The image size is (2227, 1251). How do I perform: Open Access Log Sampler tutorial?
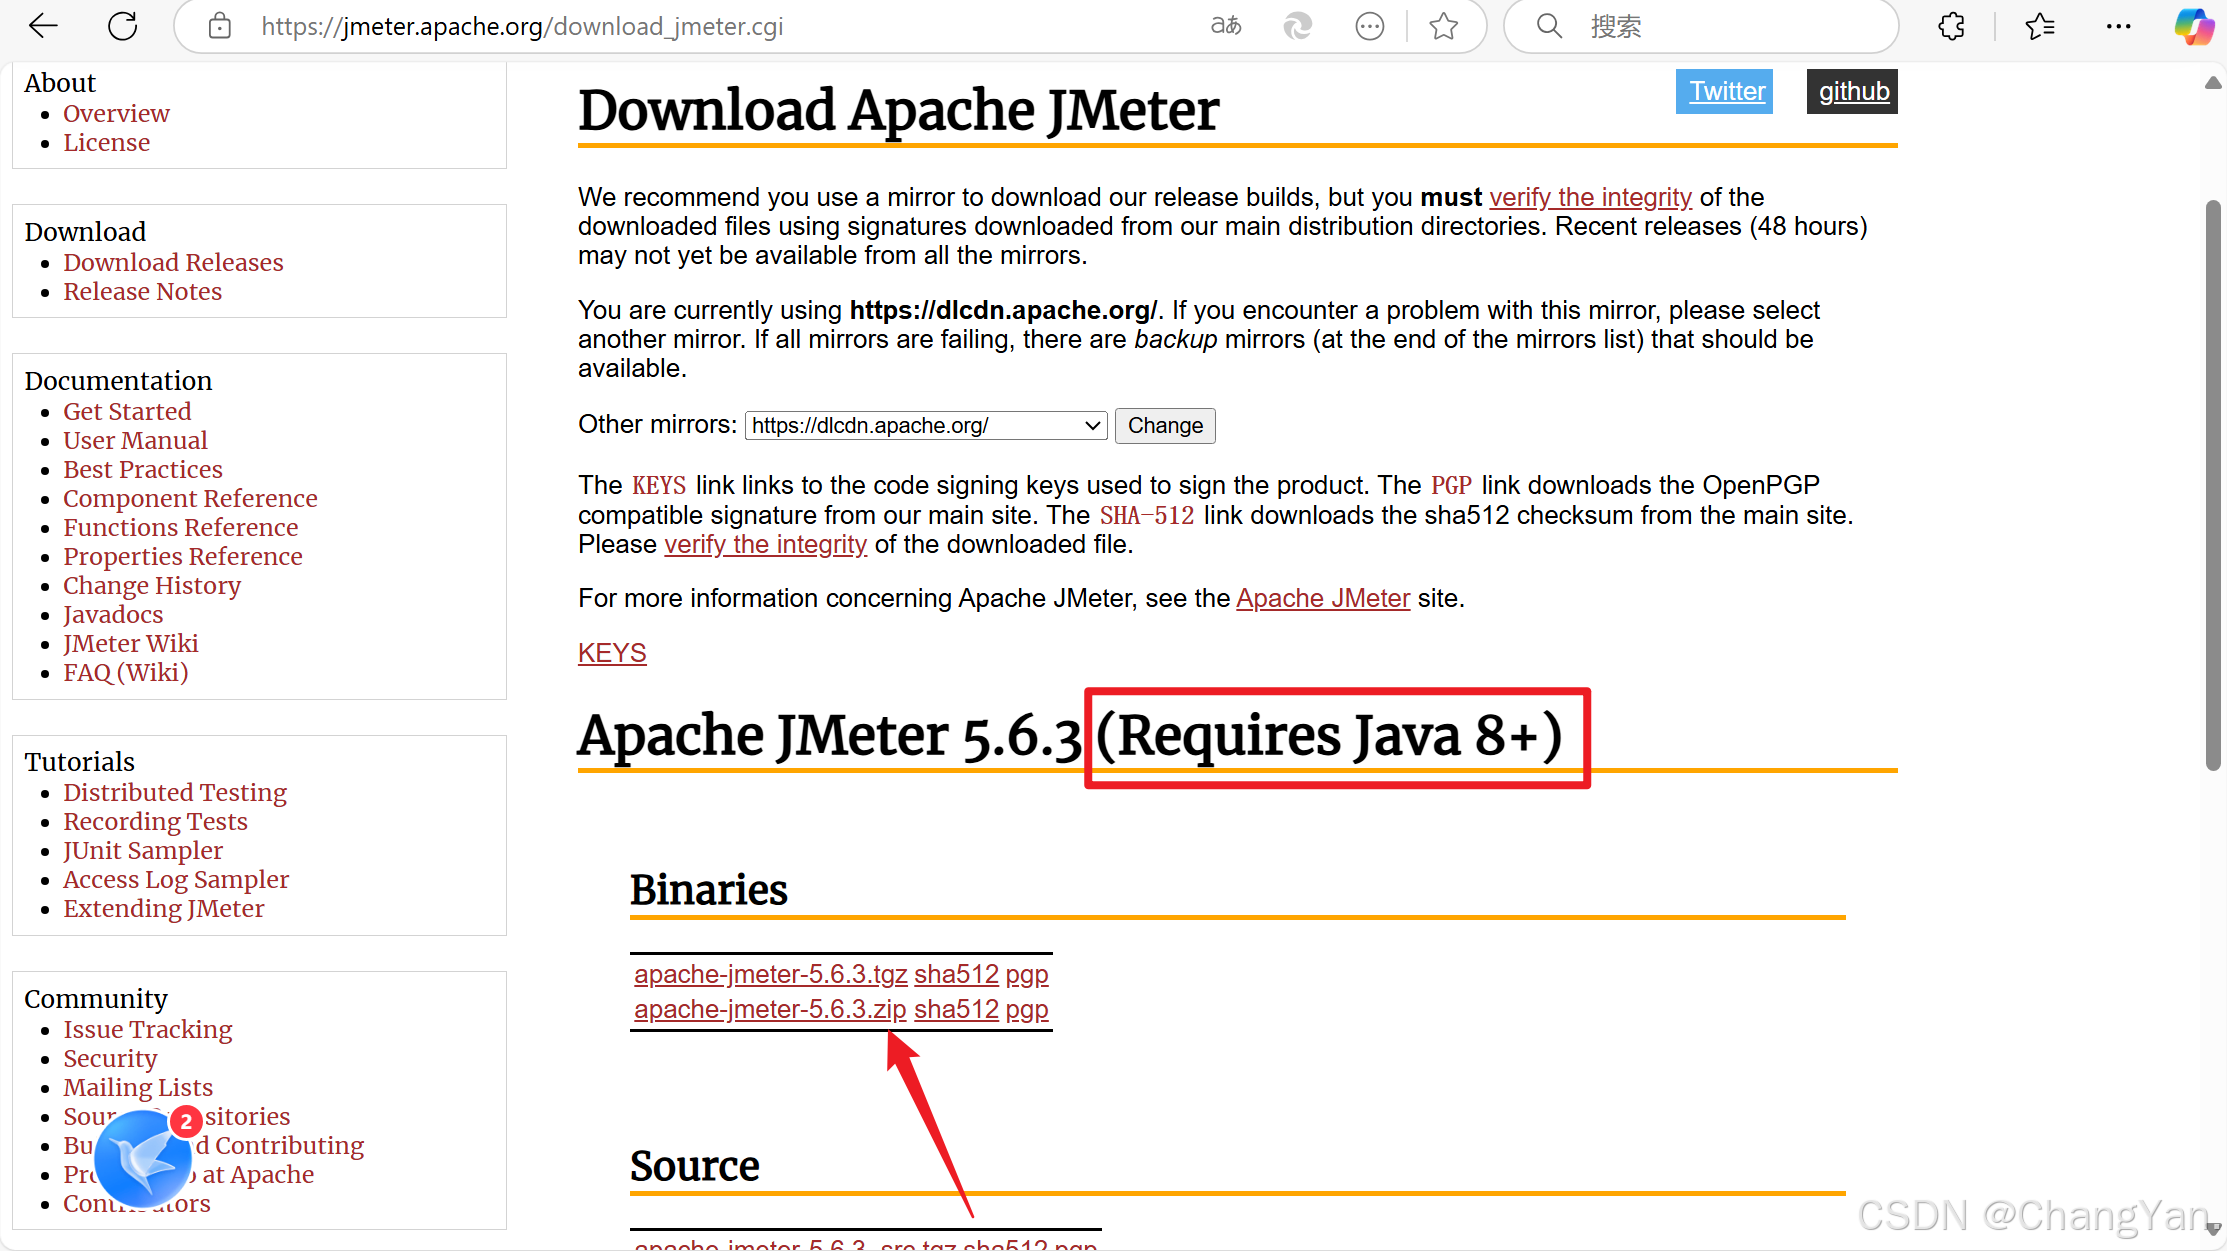click(x=176, y=880)
